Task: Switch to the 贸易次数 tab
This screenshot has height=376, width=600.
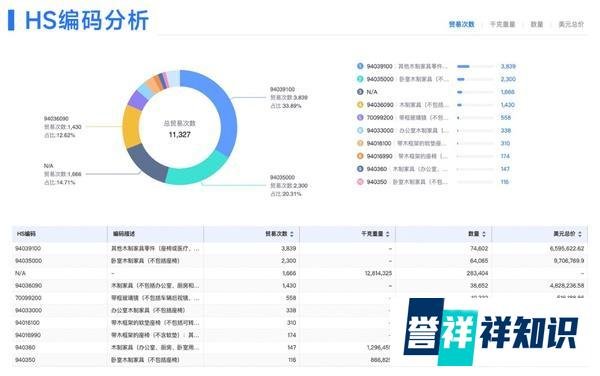Action: pyautogui.click(x=461, y=24)
